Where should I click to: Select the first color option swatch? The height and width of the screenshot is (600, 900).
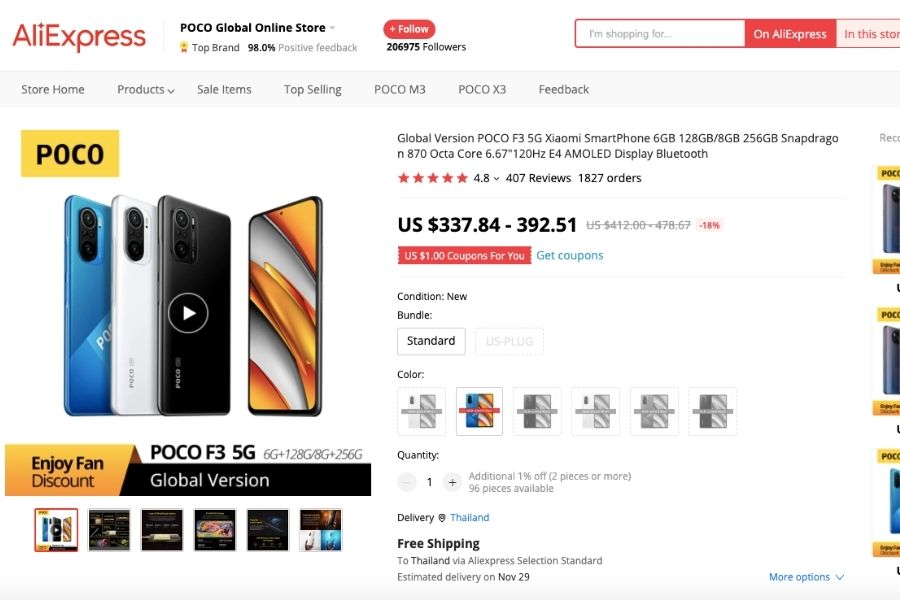click(x=421, y=411)
